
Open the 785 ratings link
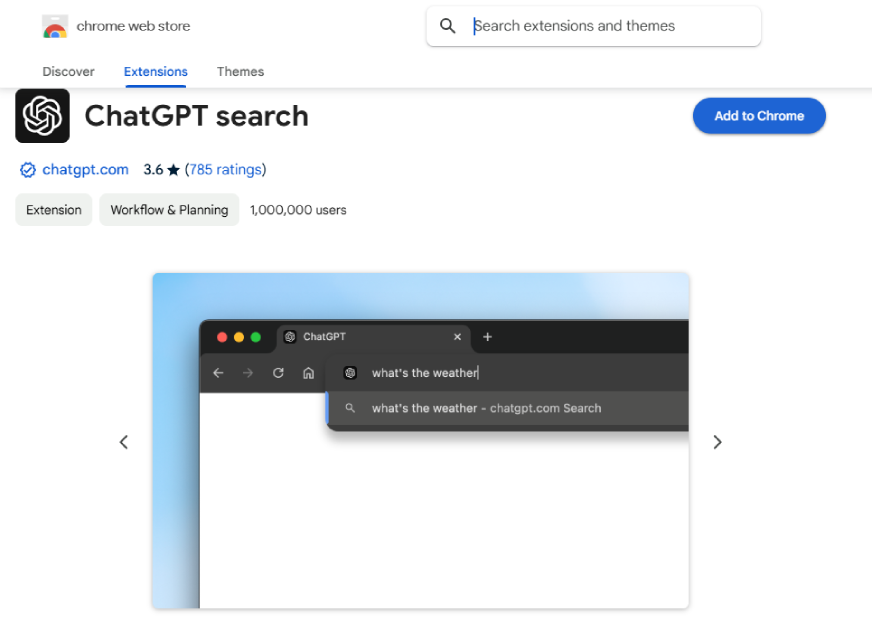[x=225, y=170]
